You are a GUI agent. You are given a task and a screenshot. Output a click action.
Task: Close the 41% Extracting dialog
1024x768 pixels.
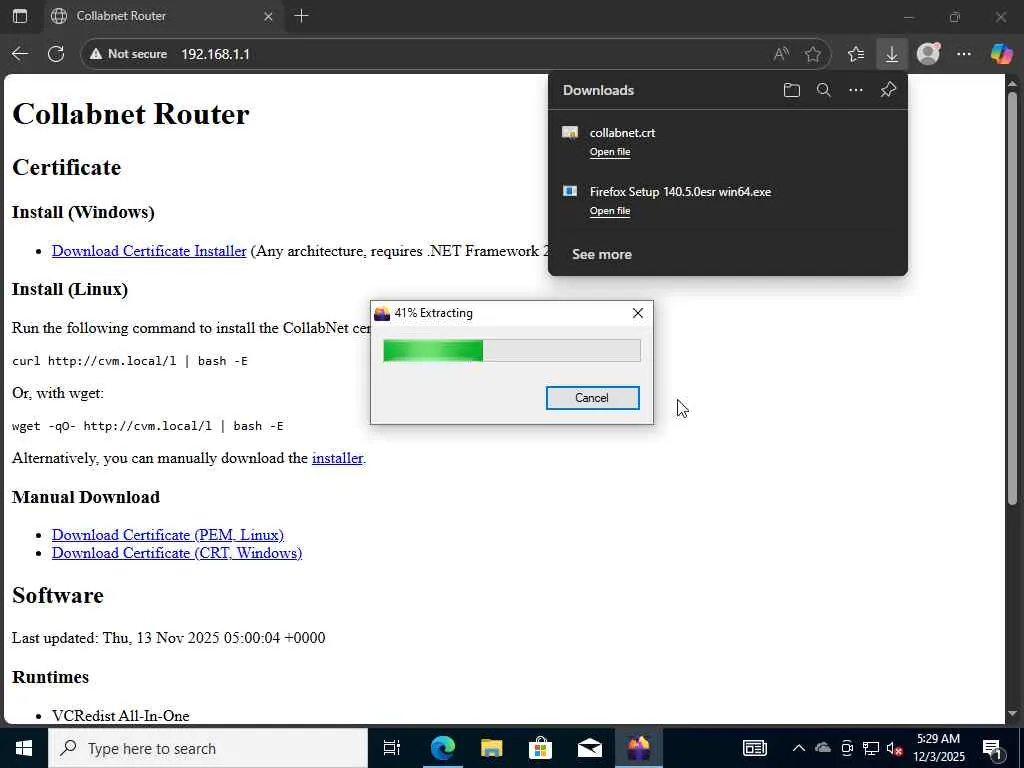point(638,313)
